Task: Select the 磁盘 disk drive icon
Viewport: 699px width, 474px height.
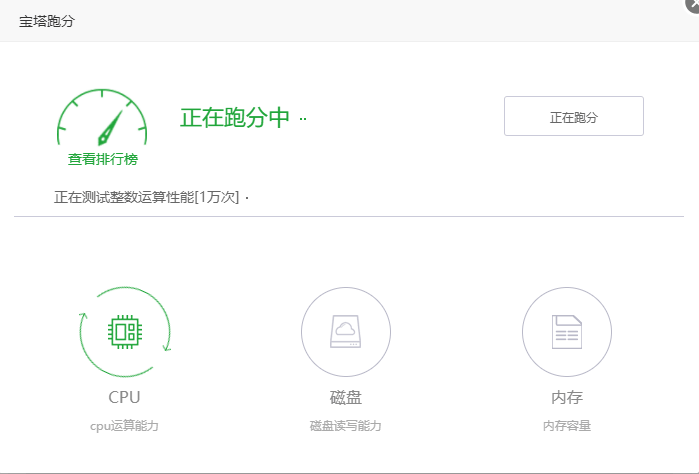Action: click(x=345, y=332)
